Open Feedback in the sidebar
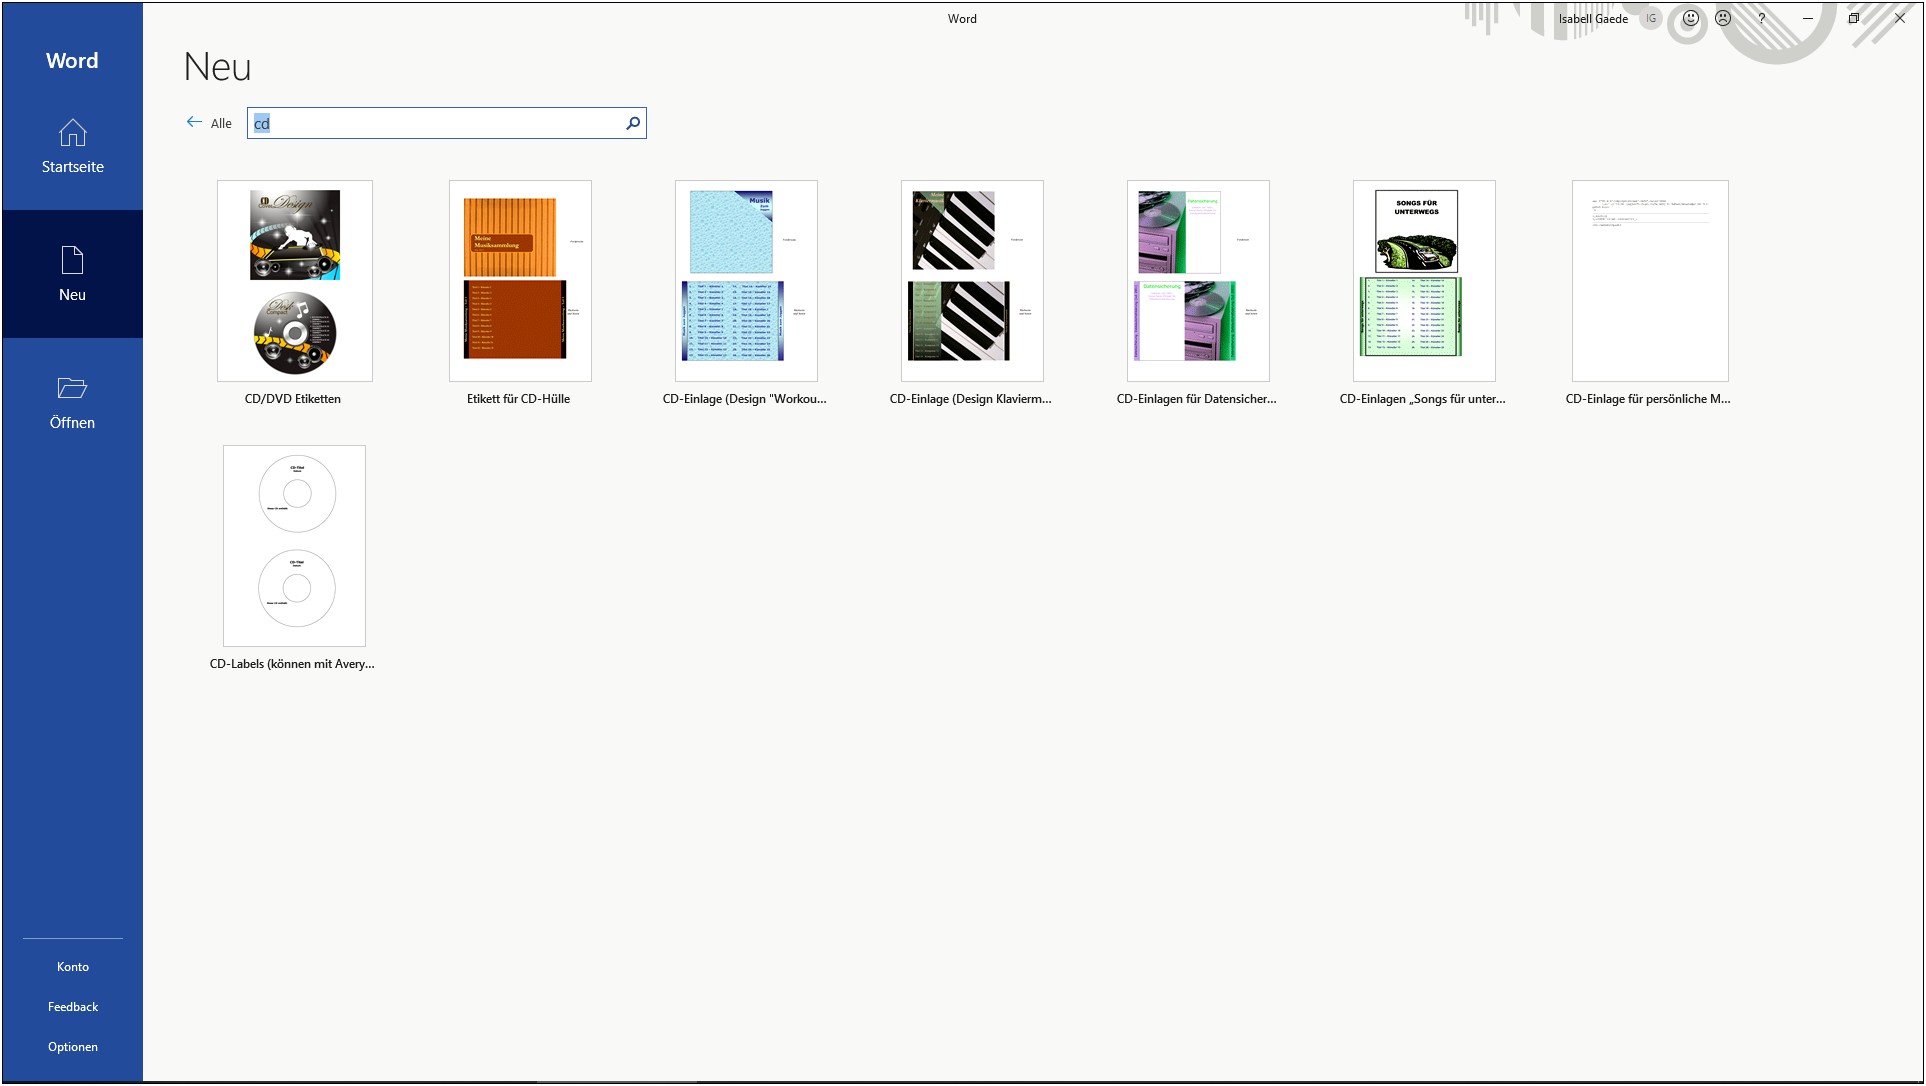 72,1007
